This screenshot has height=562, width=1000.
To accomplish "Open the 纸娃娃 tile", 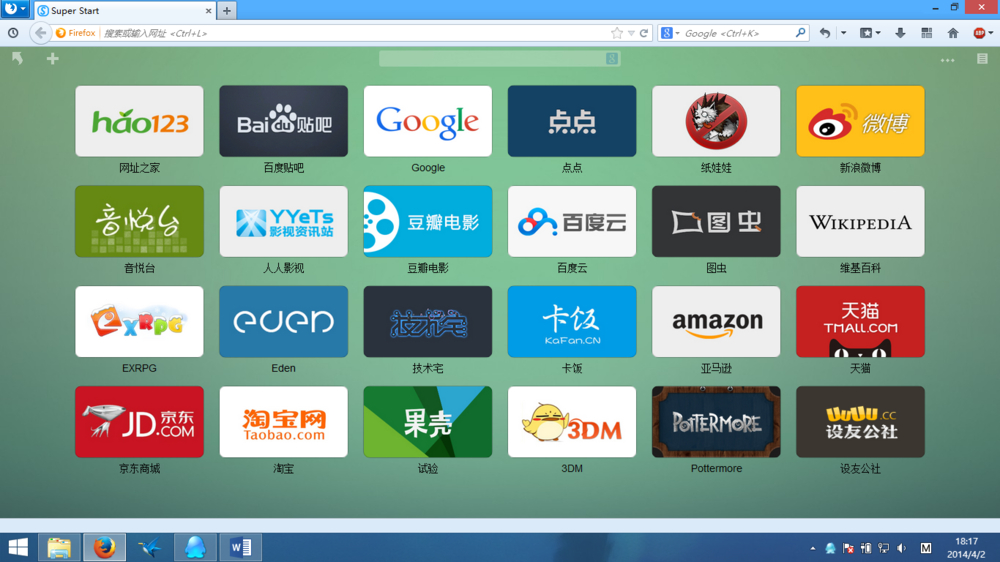I will point(716,121).
